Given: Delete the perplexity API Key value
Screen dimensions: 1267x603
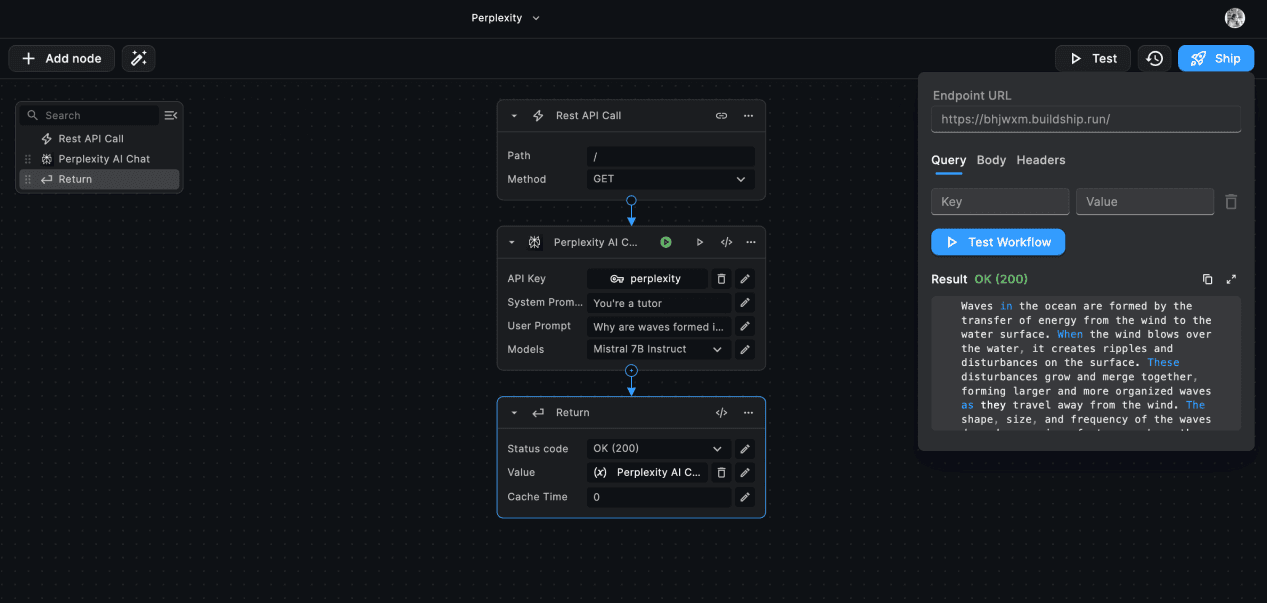Looking at the screenshot, I should pos(721,279).
